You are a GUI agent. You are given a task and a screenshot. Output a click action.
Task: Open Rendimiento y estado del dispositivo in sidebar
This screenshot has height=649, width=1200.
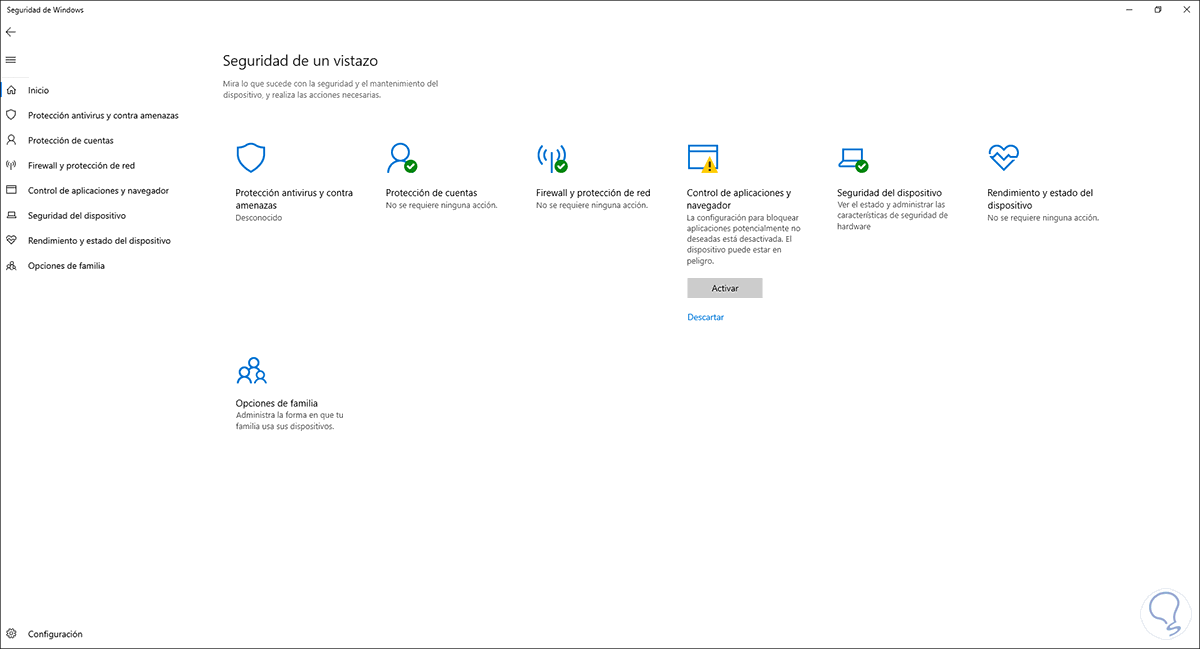99,241
